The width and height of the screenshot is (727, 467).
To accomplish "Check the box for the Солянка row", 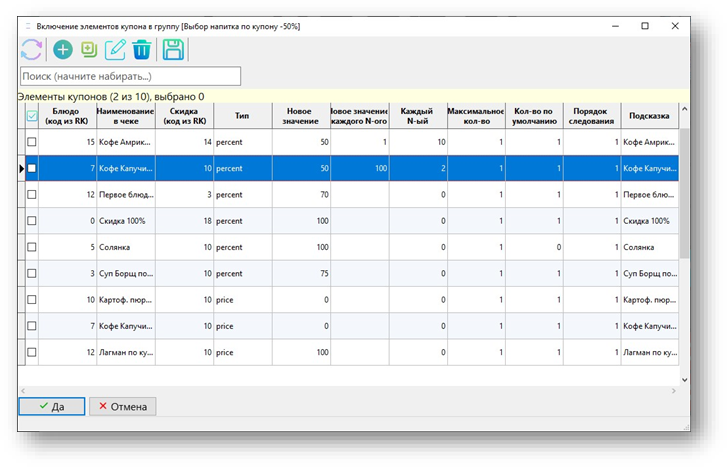I will 31,246.
